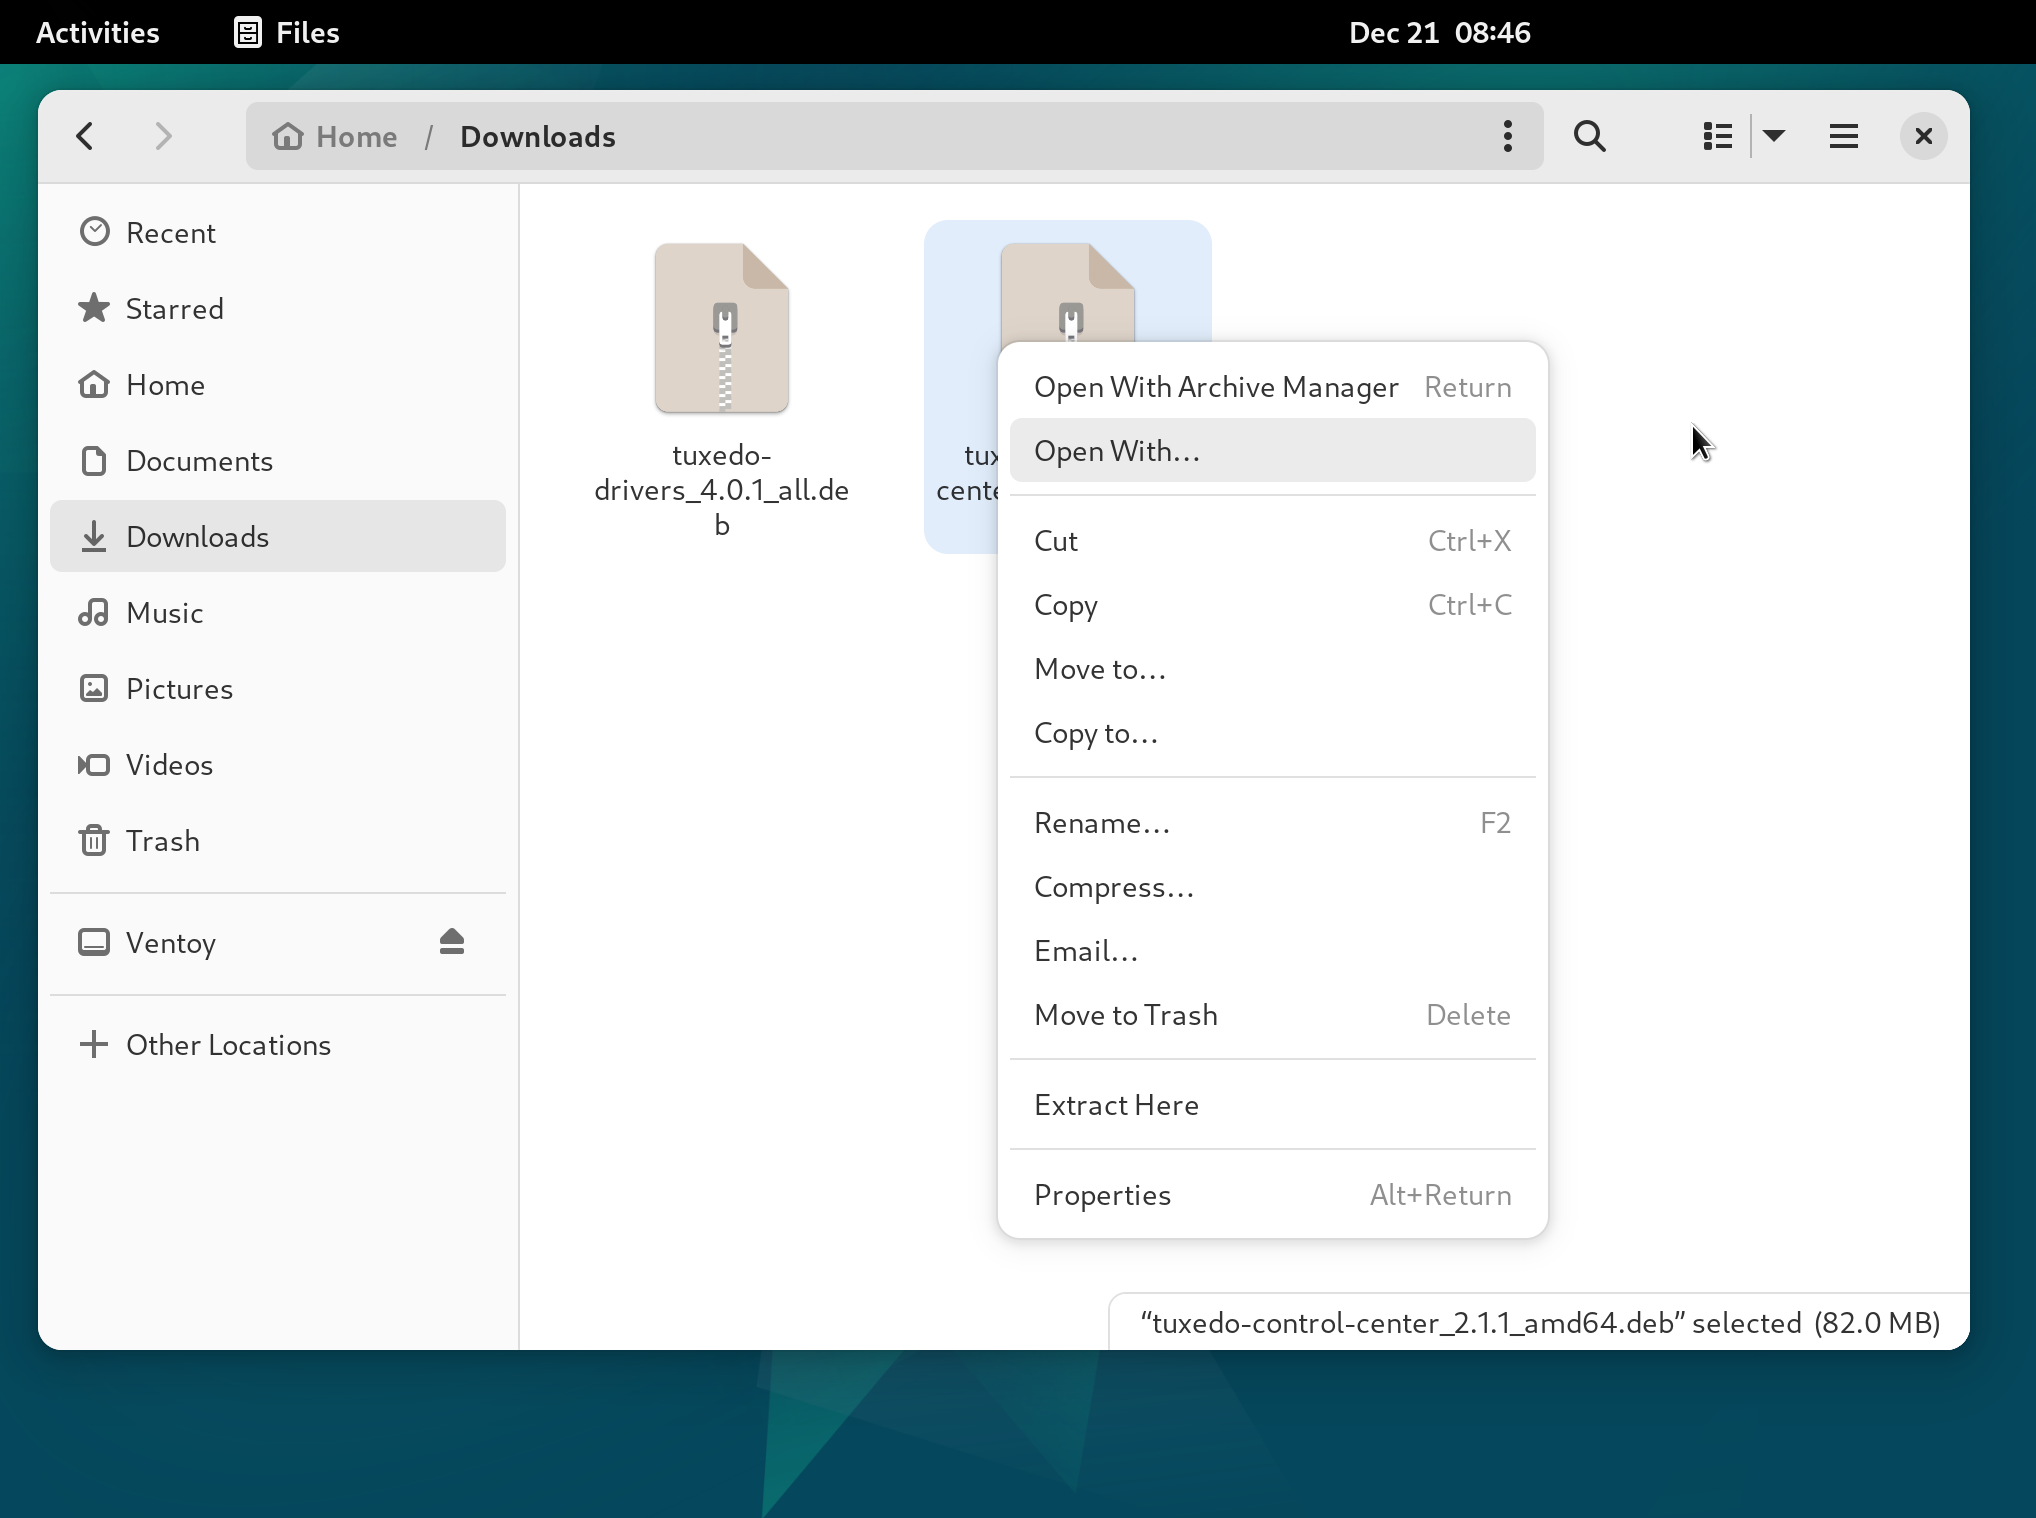This screenshot has height=1518, width=2036.
Task: Expand the hamburger menu in toolbar
Action: click(1843, 136)
